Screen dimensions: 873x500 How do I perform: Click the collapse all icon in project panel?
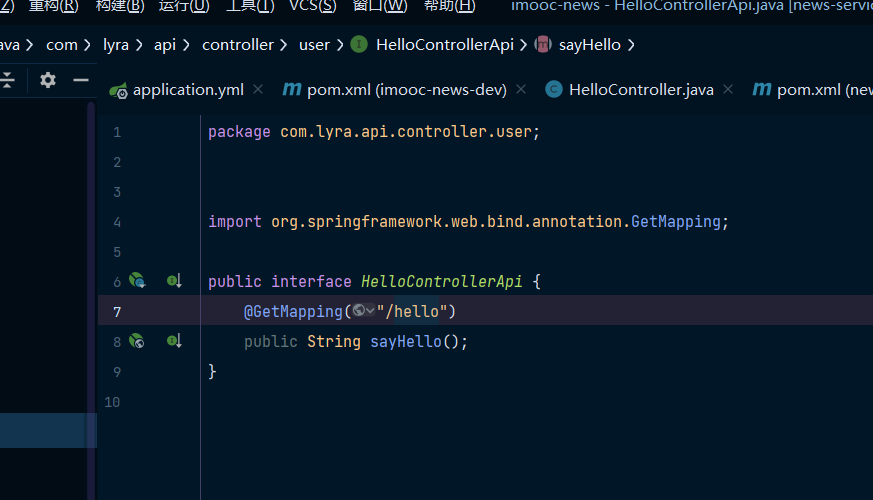click(x=7, y=80)
